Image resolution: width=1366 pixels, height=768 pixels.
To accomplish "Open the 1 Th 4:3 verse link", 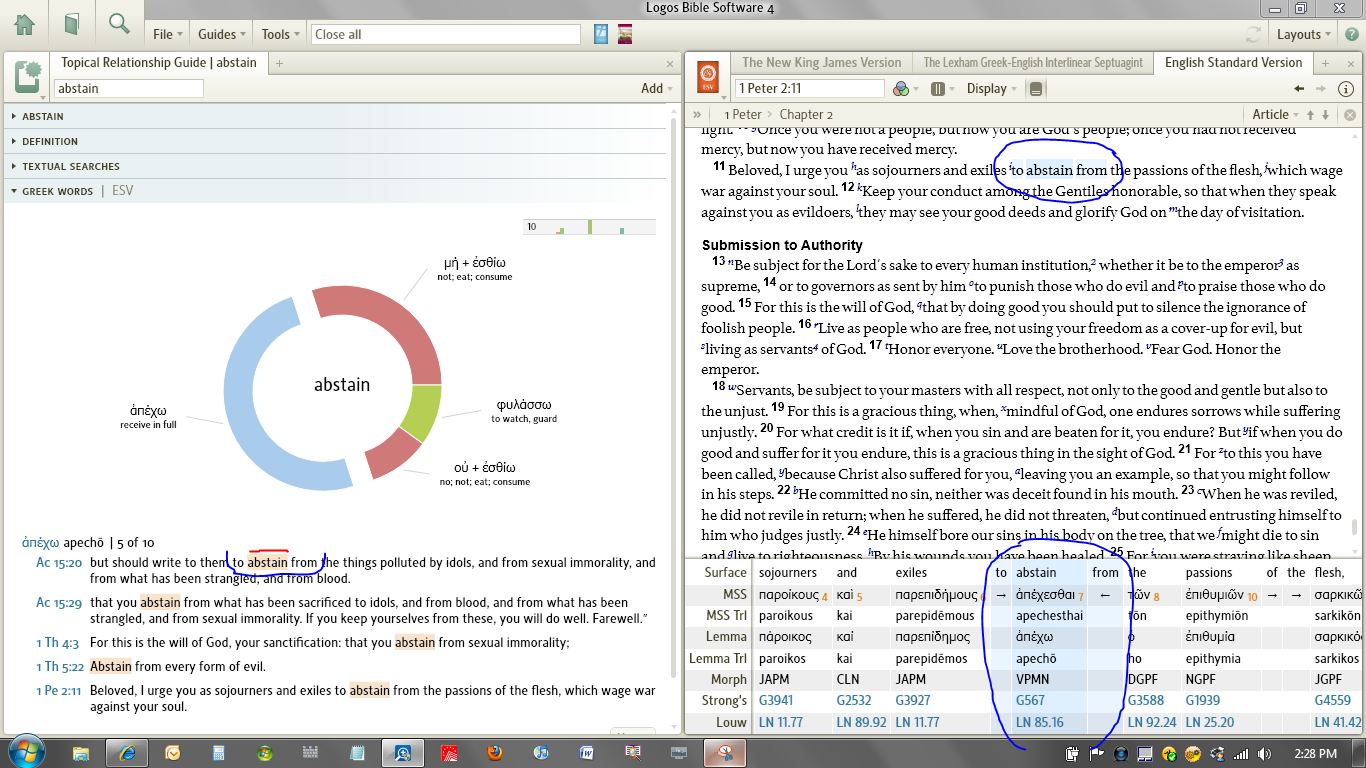I will pyautogui.click(x=59, y=643).
